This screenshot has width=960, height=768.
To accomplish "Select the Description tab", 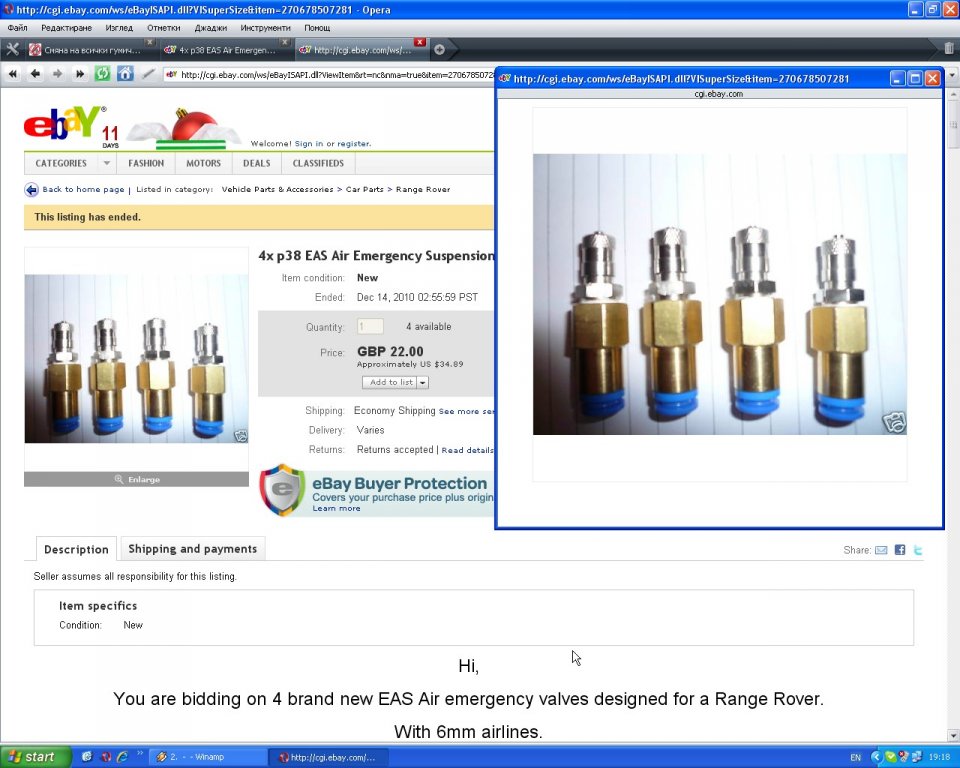I will 76,549.
